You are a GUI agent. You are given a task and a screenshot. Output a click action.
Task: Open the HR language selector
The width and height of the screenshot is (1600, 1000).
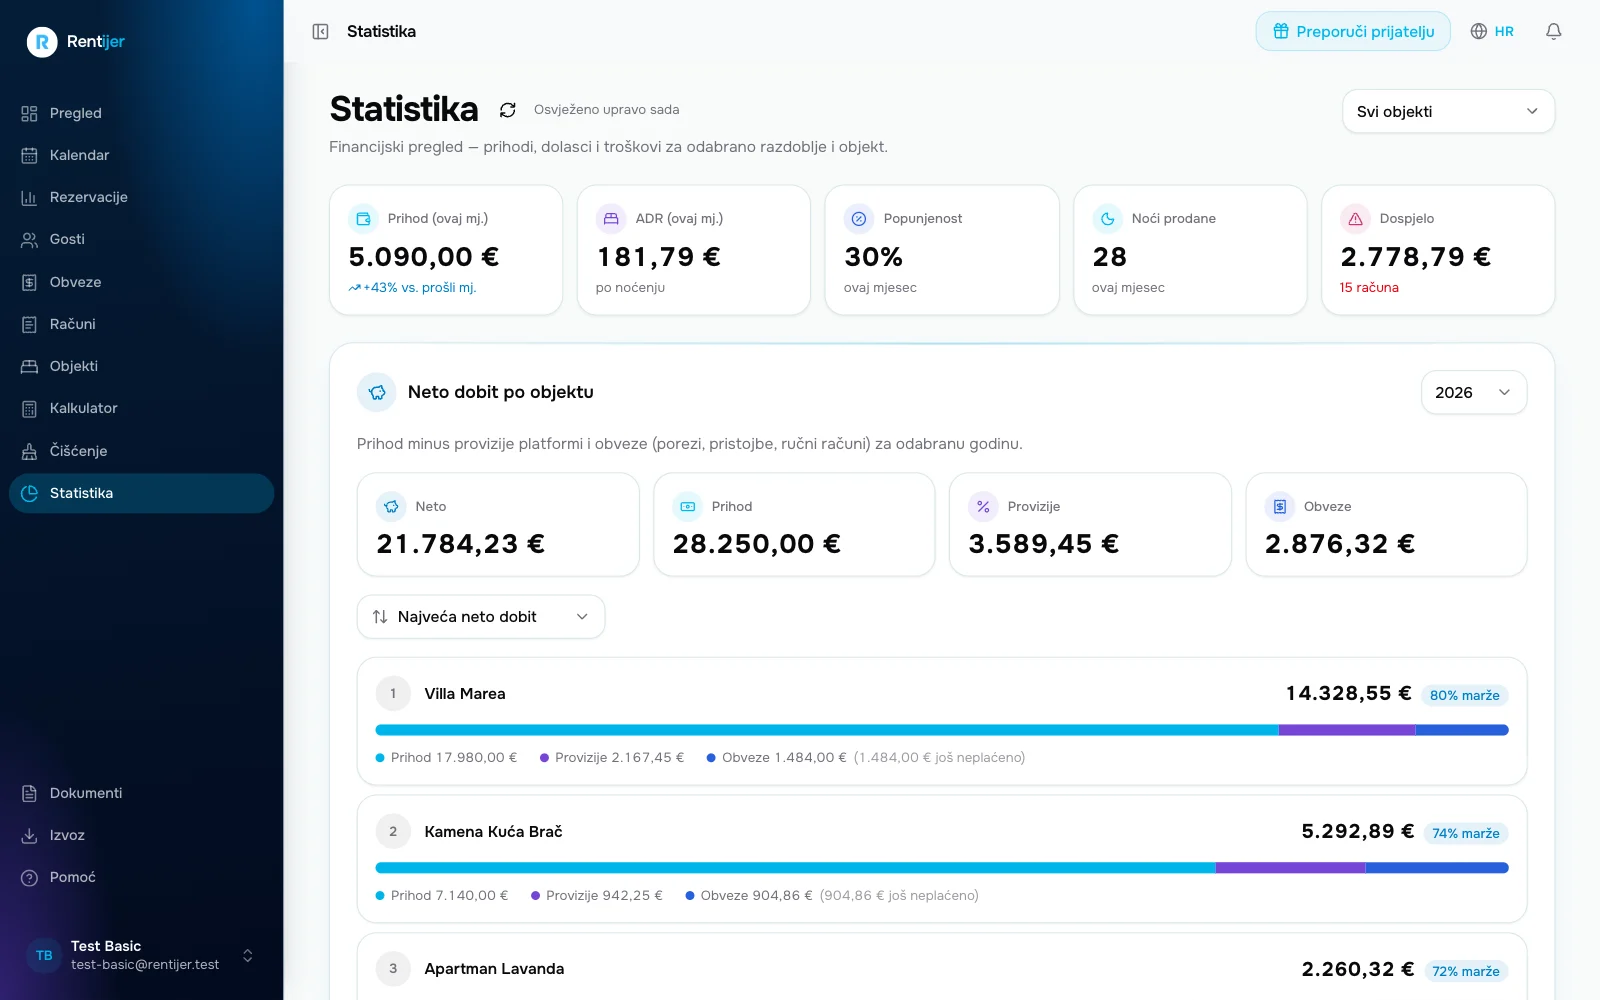[x=1492, y=32]
